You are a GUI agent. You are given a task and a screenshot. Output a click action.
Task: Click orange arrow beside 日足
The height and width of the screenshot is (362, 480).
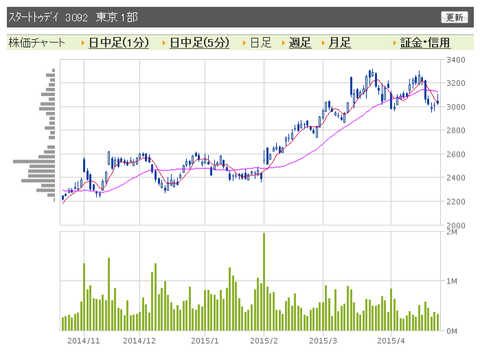coord(244,43)
